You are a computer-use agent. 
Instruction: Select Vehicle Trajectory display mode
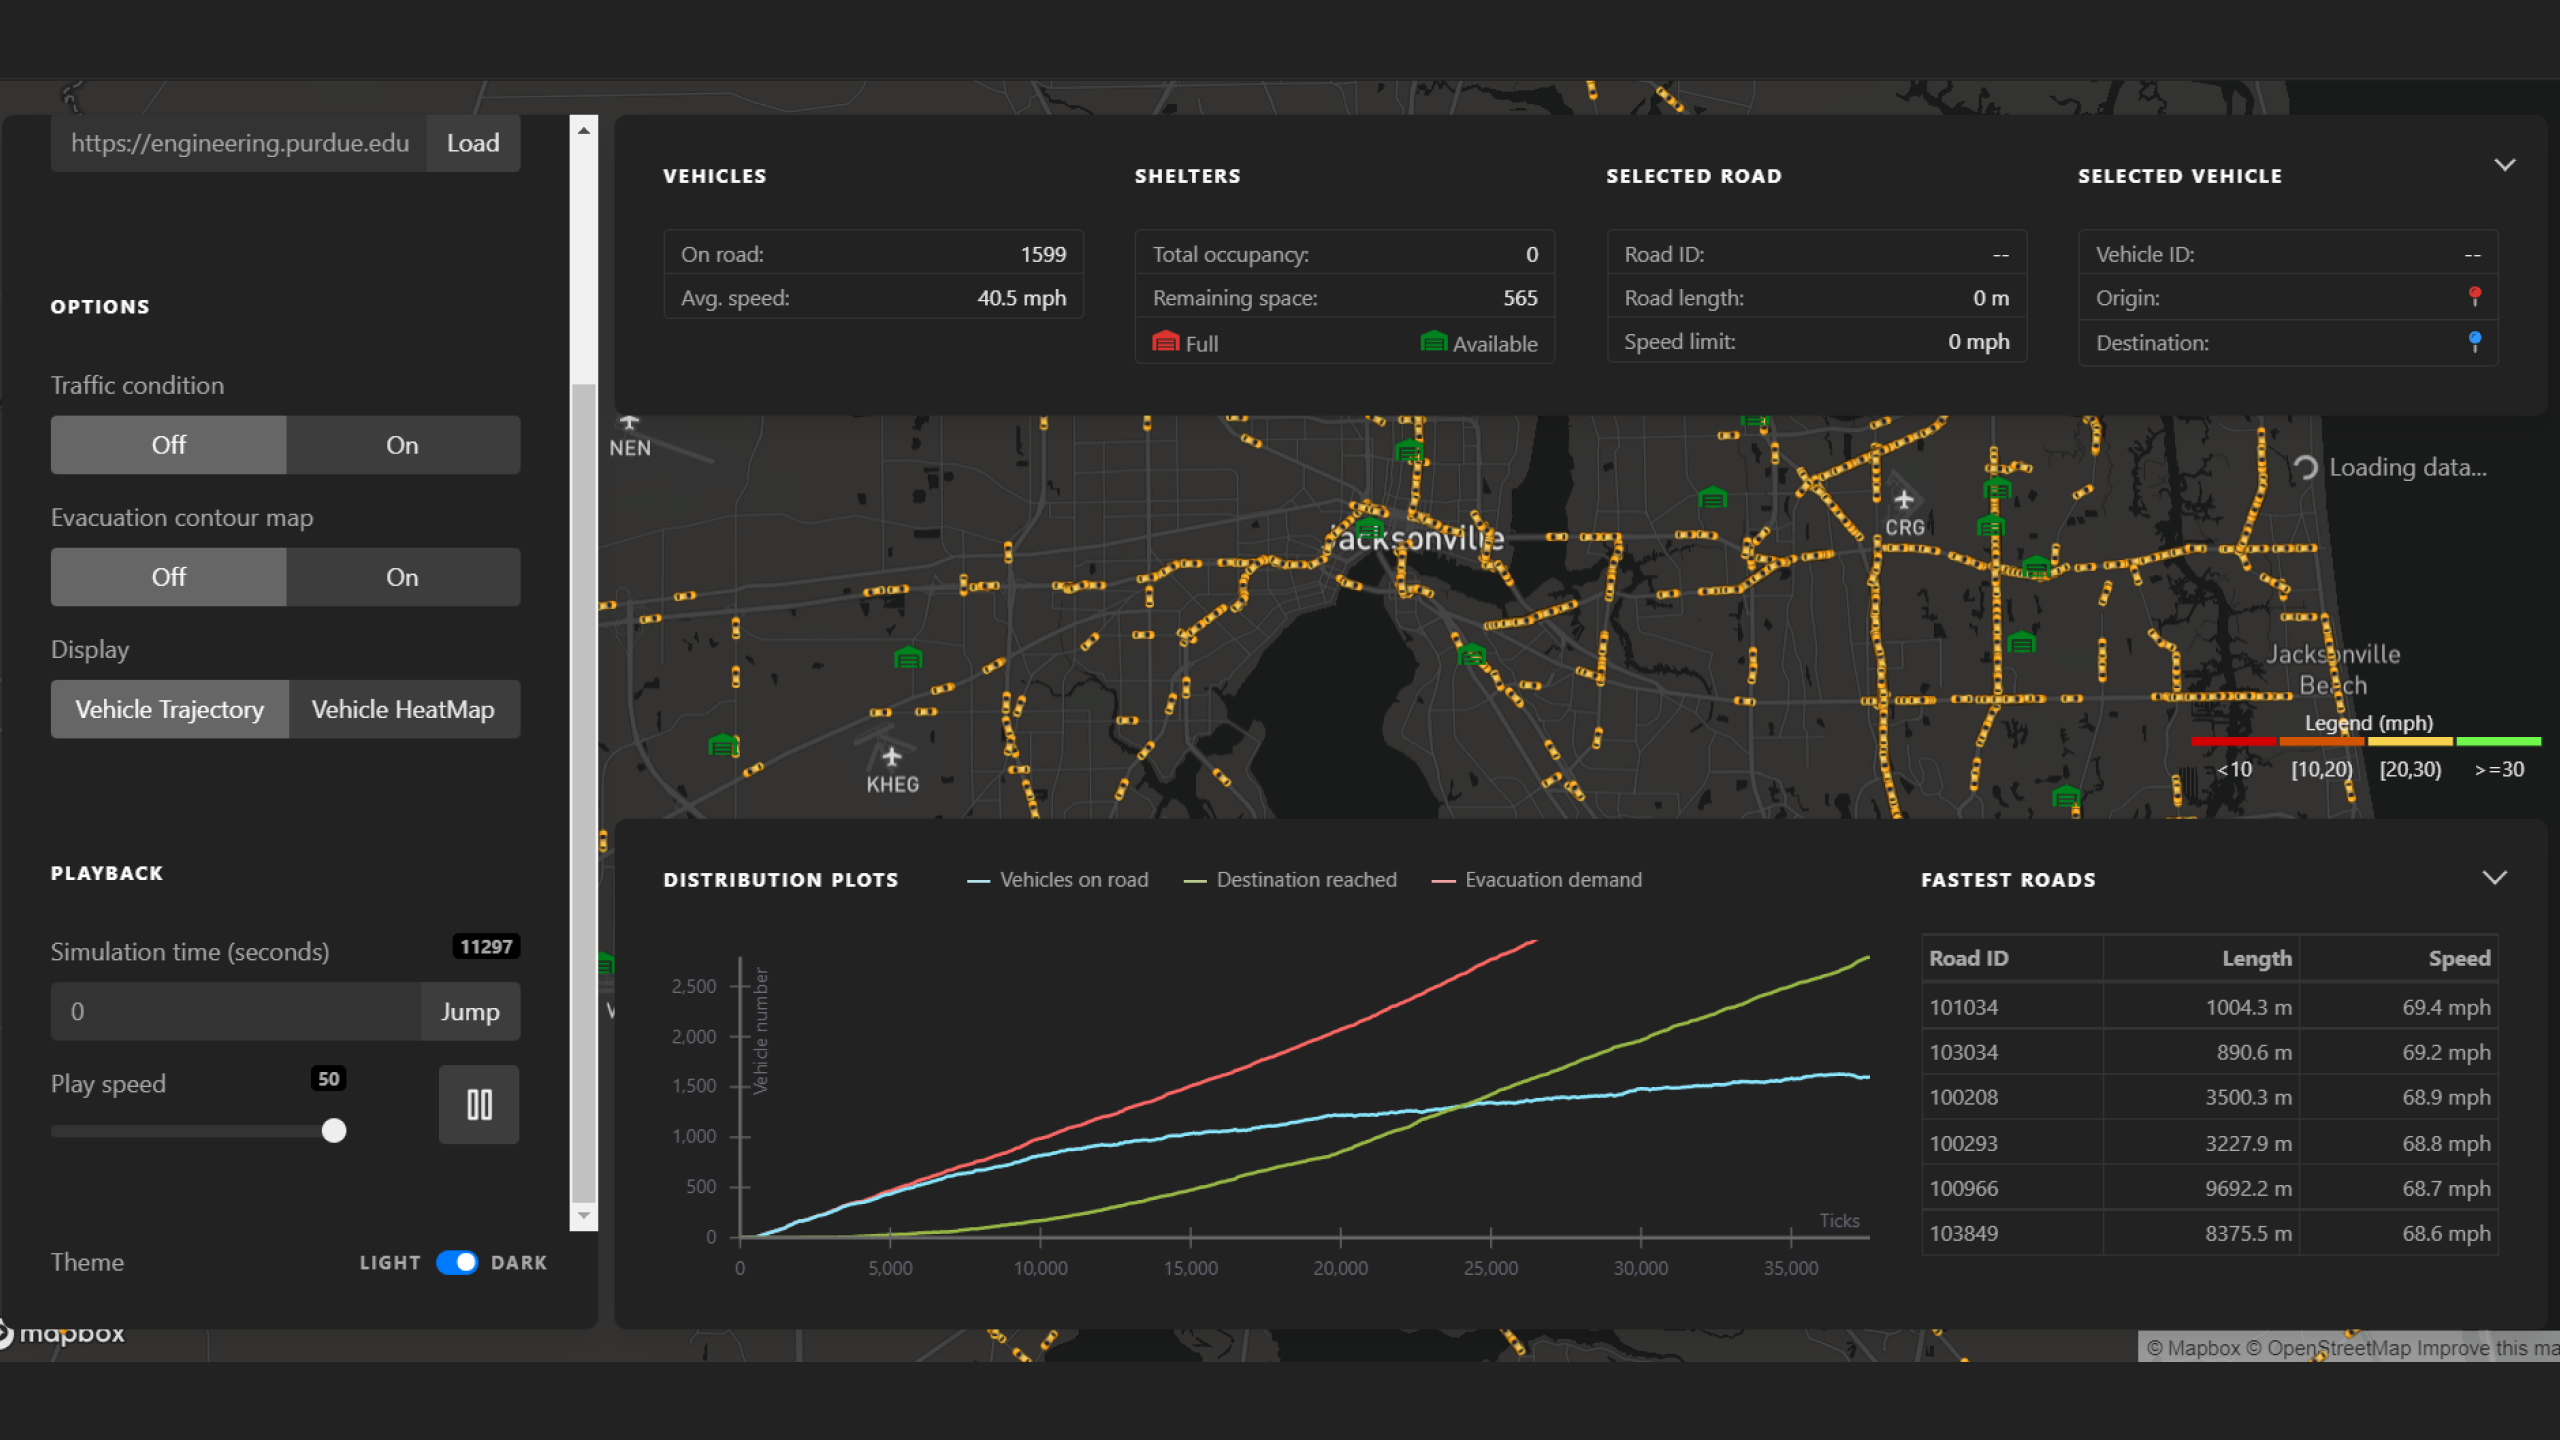(x=170, y=709)
